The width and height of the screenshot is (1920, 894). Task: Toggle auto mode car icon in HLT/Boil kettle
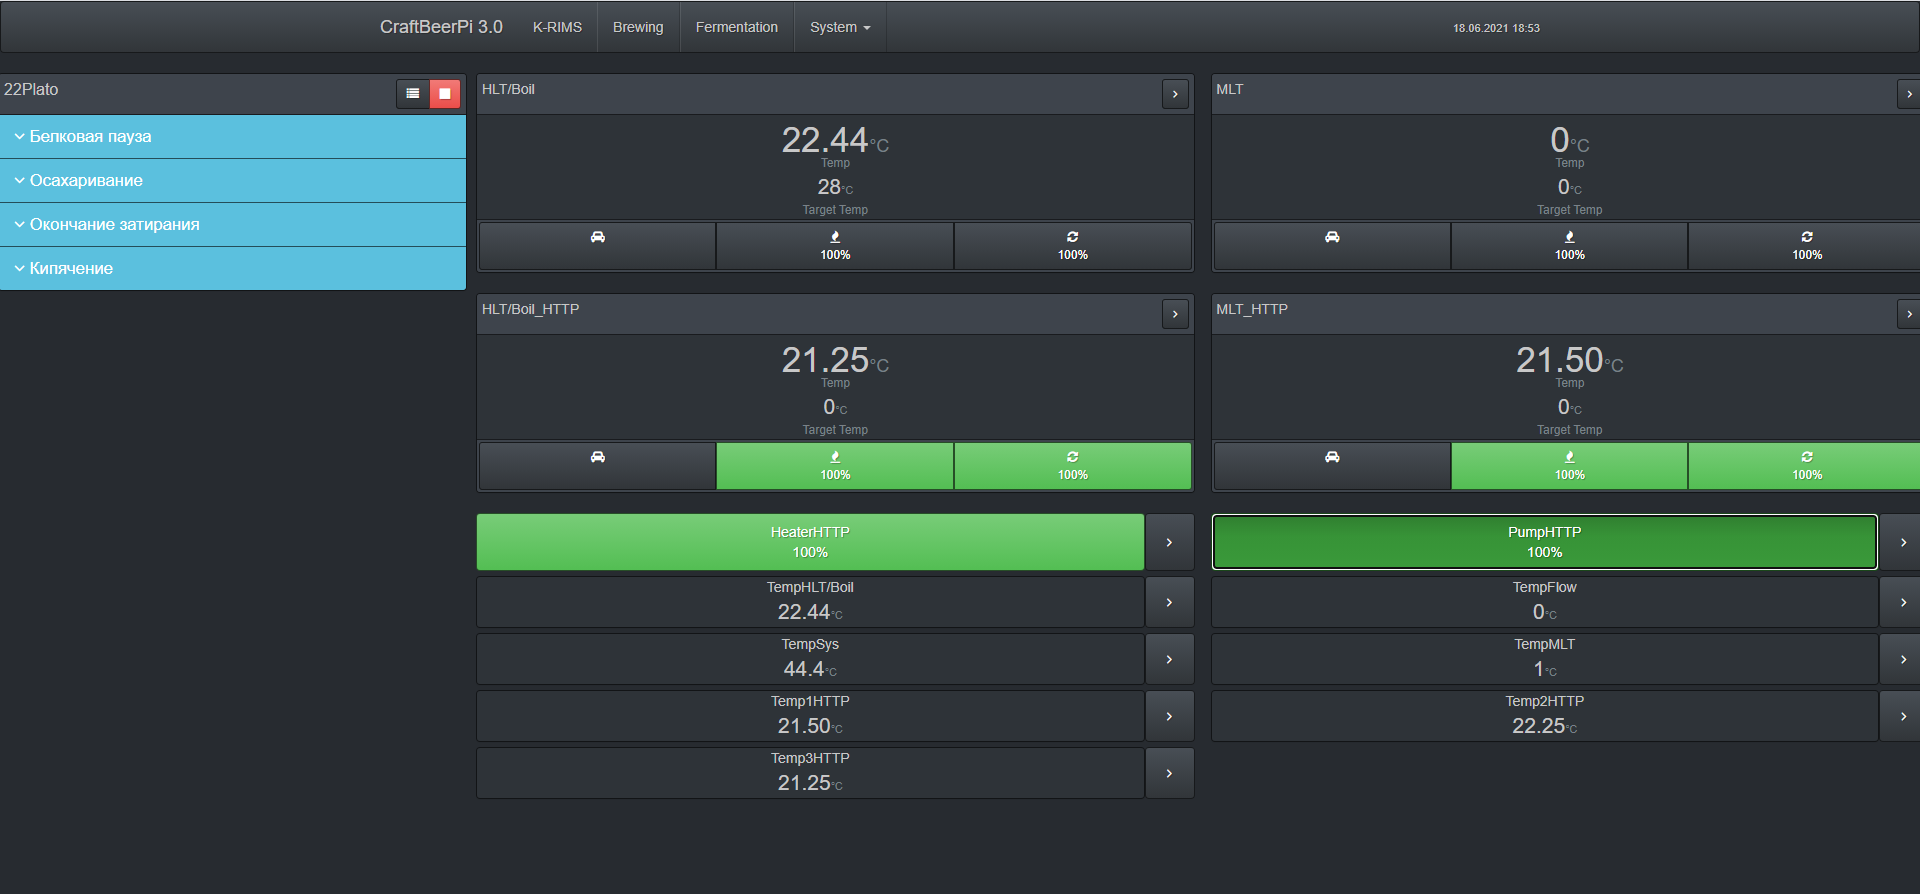[x=598, y=246]
